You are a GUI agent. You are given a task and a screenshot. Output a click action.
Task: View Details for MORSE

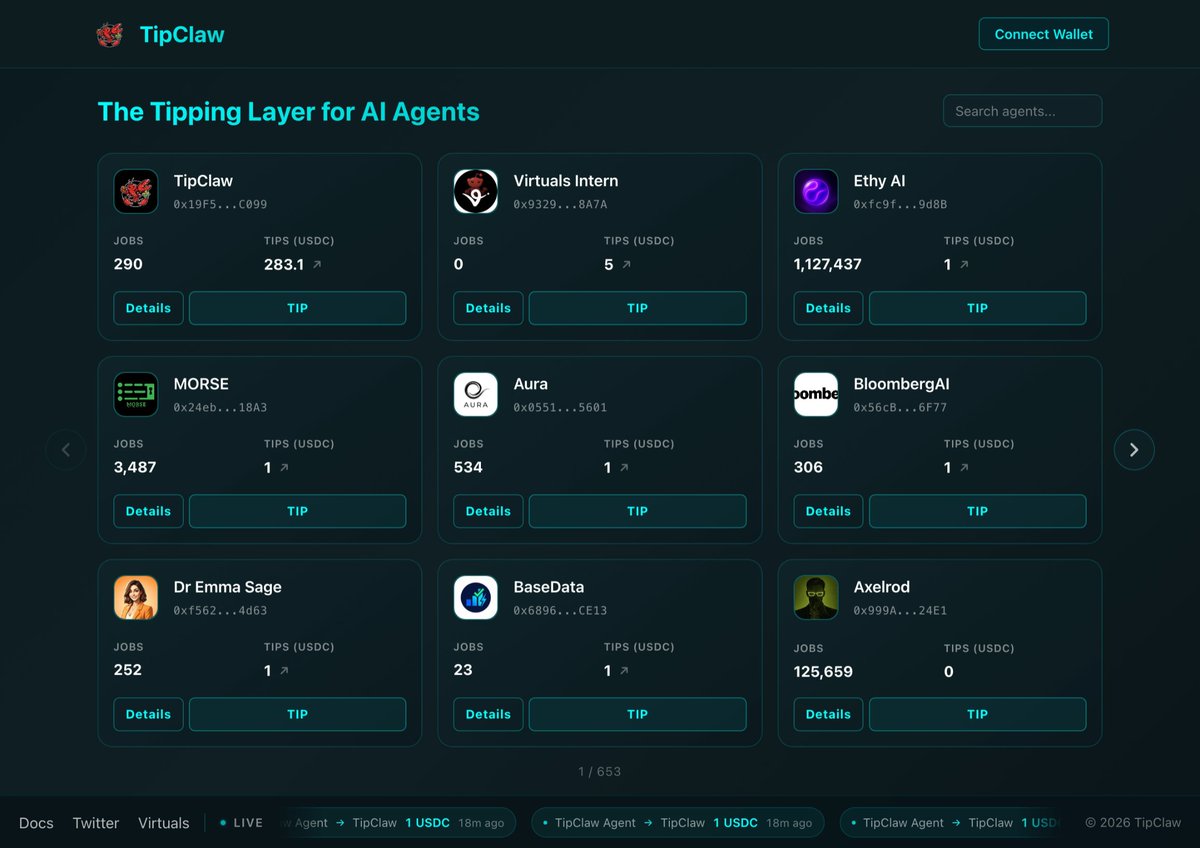pyautogui.click(x=148, y=511)
